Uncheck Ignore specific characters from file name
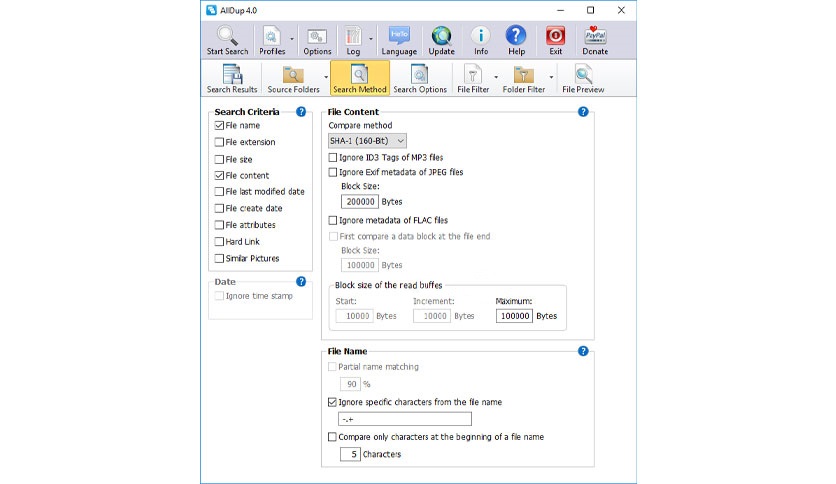Screen dimensions: 836x484 tap(334, 402)
